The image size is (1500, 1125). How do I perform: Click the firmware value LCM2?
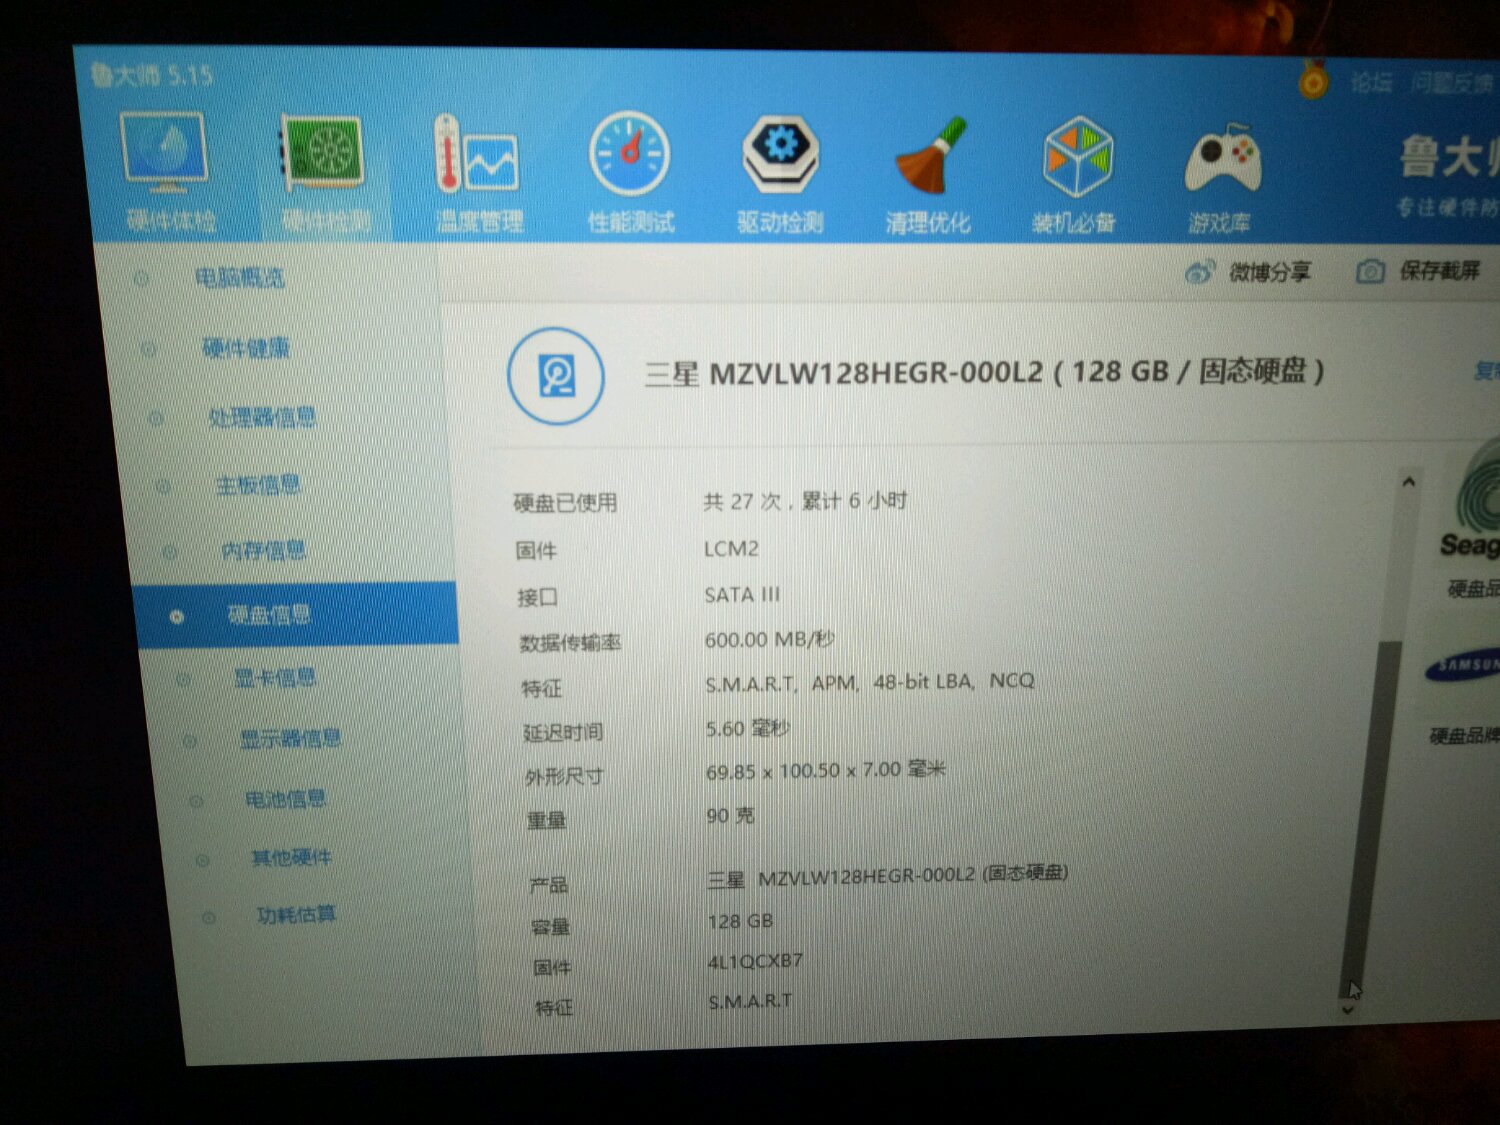tap(731, 549)
